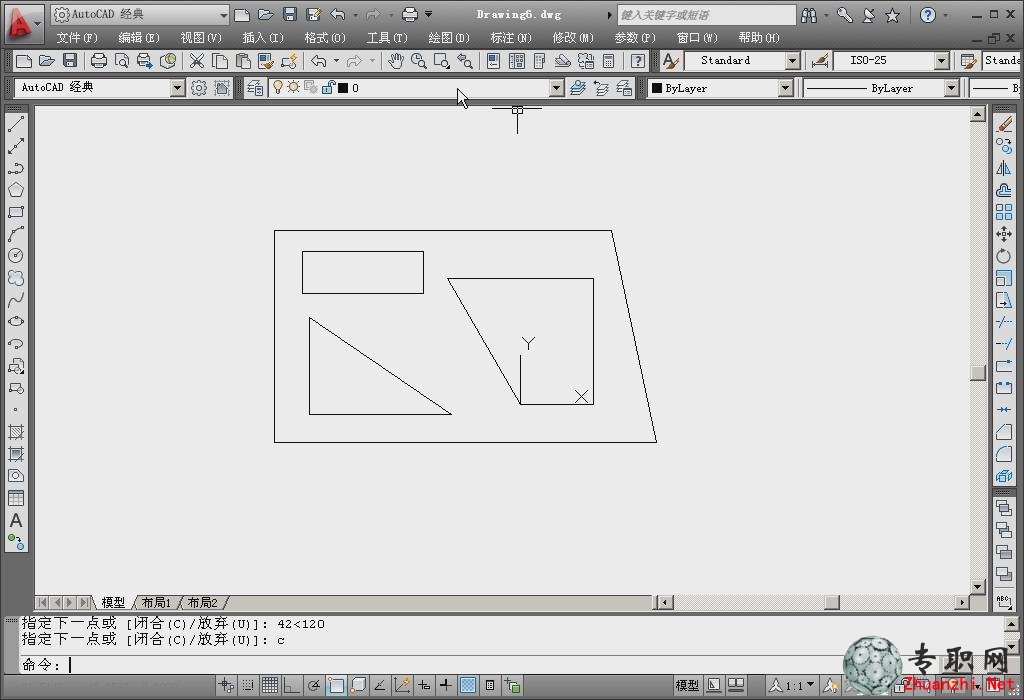Select the Chamfer tool
1024x700 pixels.
point(1004,432)
